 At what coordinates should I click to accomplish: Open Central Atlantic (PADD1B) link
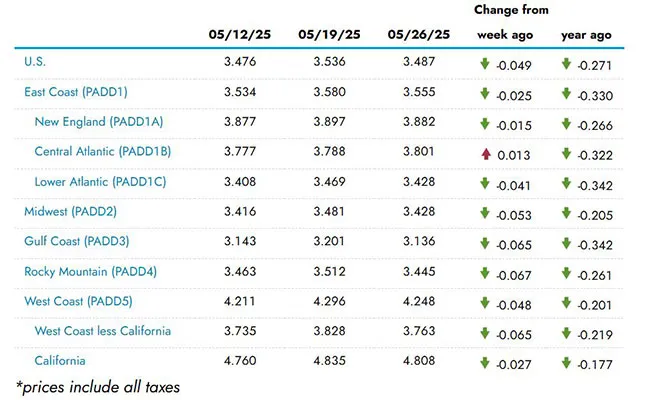(103, 151)
